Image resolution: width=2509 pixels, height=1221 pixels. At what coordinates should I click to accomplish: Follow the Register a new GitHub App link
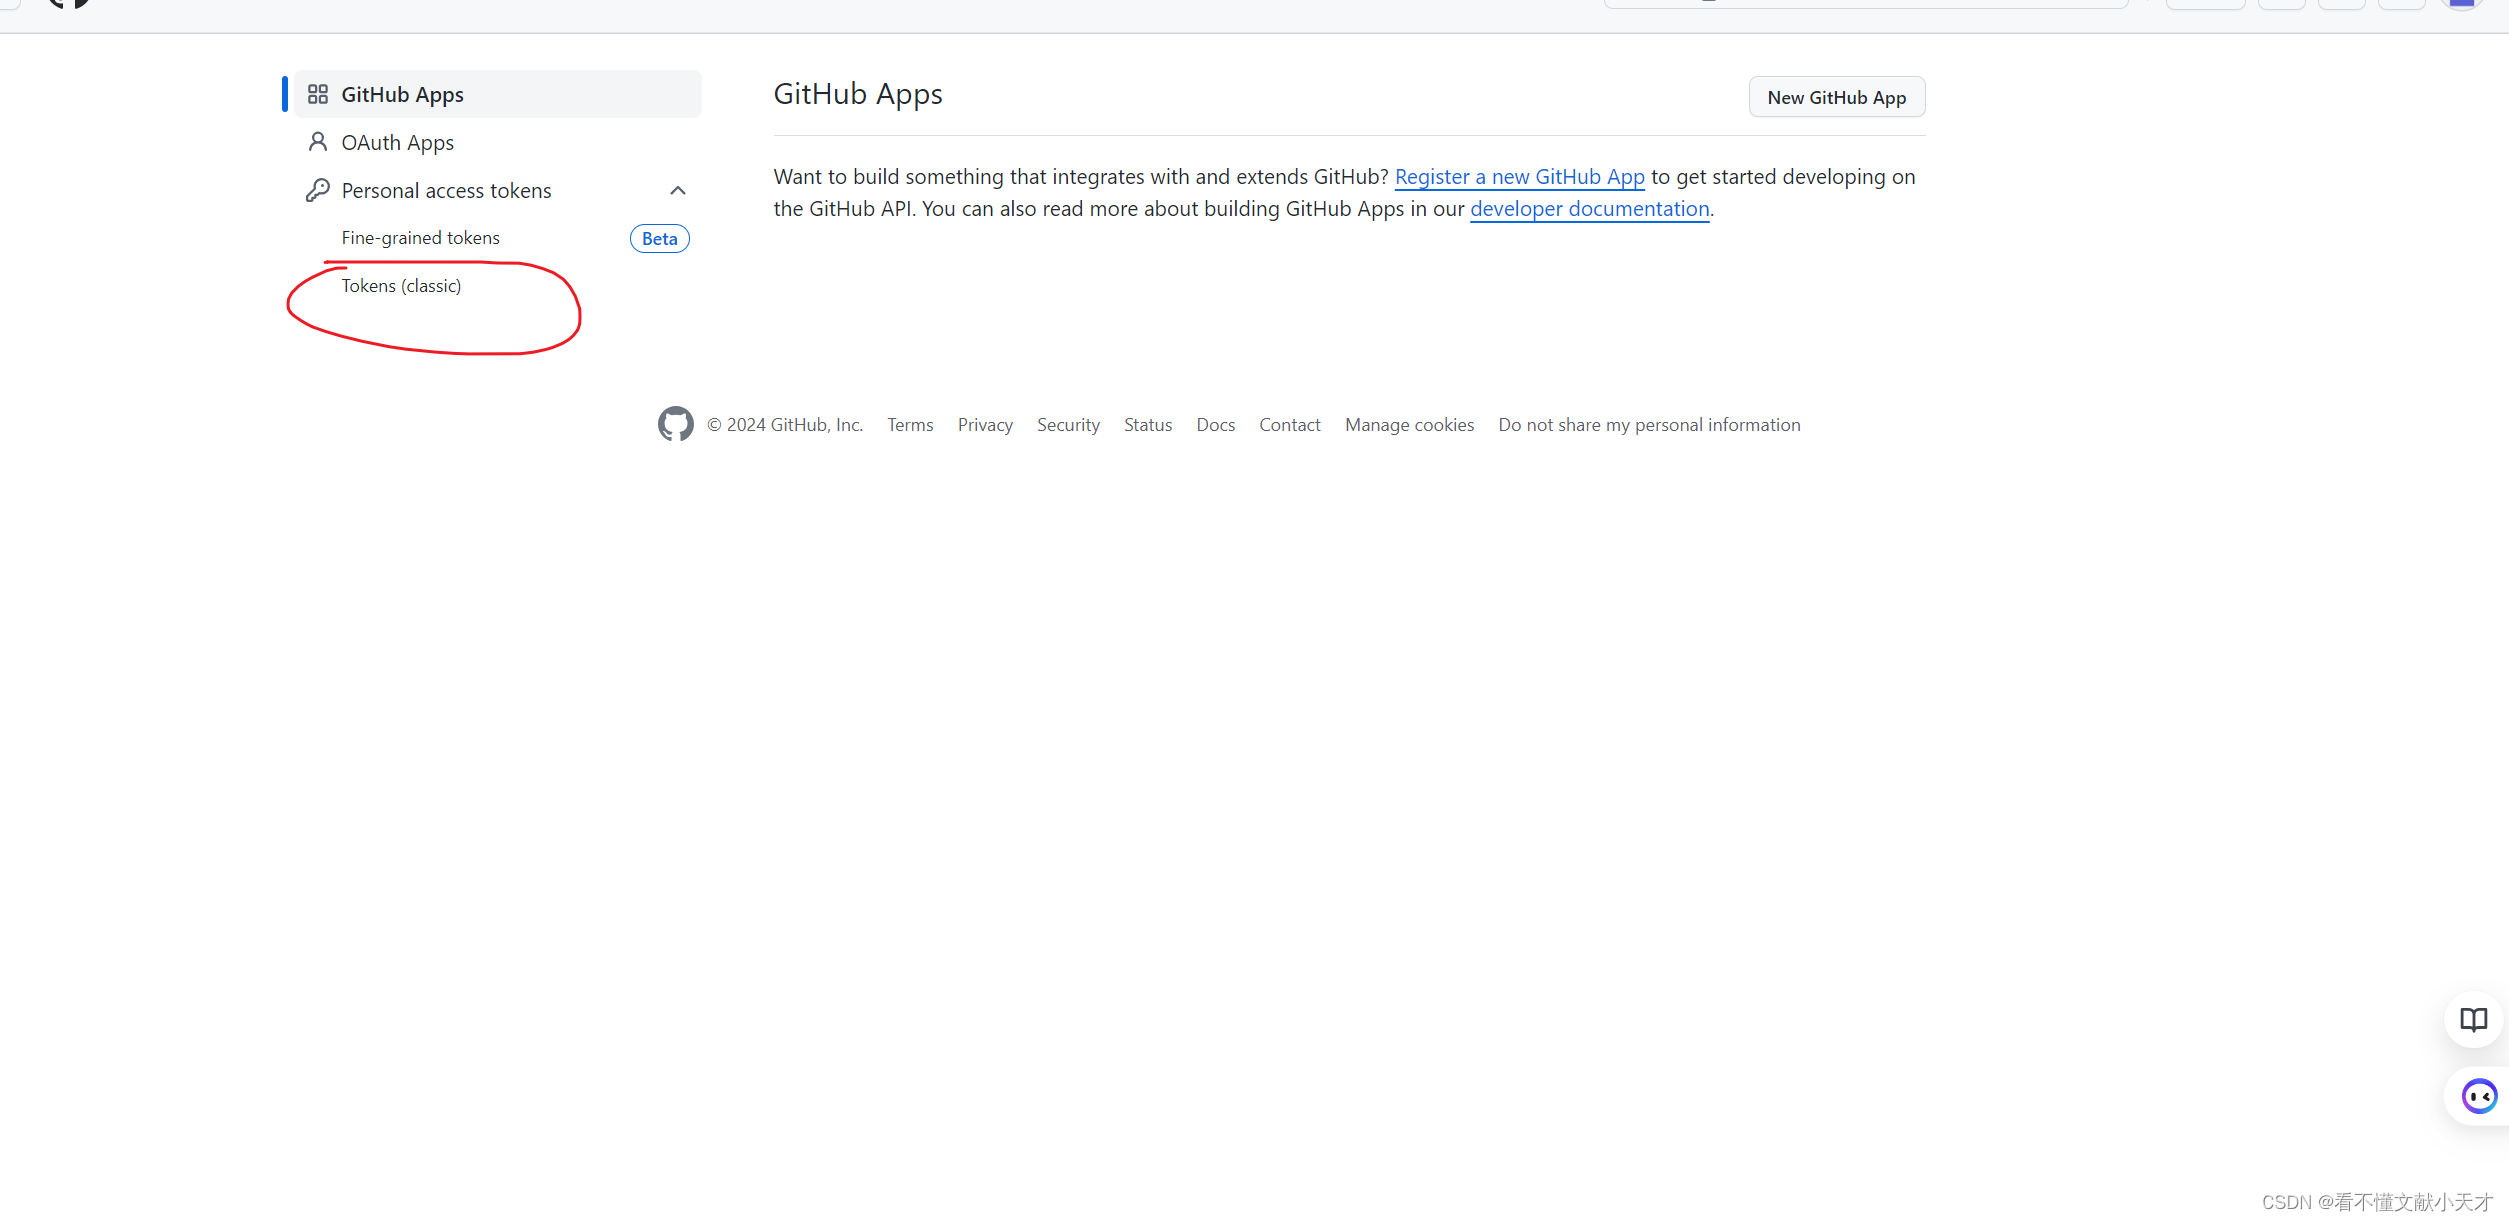click(x=1519, y=177)
